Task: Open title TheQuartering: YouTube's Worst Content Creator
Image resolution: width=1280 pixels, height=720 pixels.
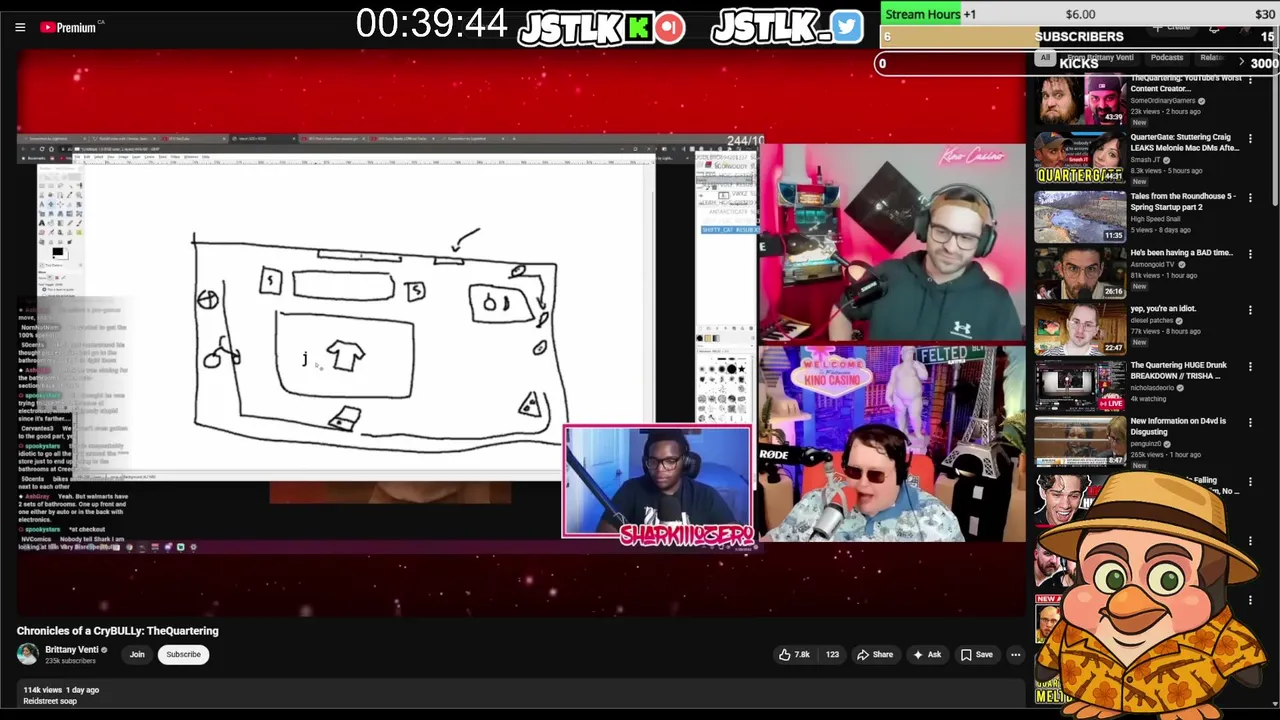Action: point(1186,83)
